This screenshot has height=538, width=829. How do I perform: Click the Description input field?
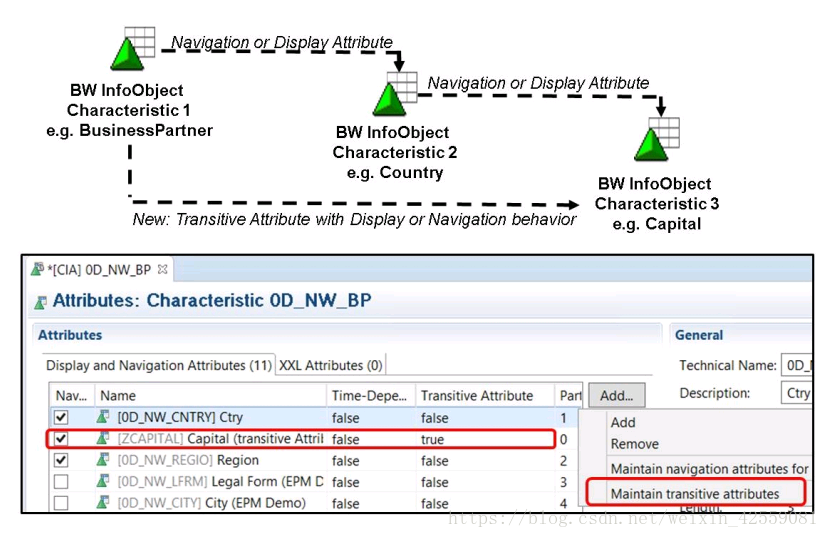point(796,393)
